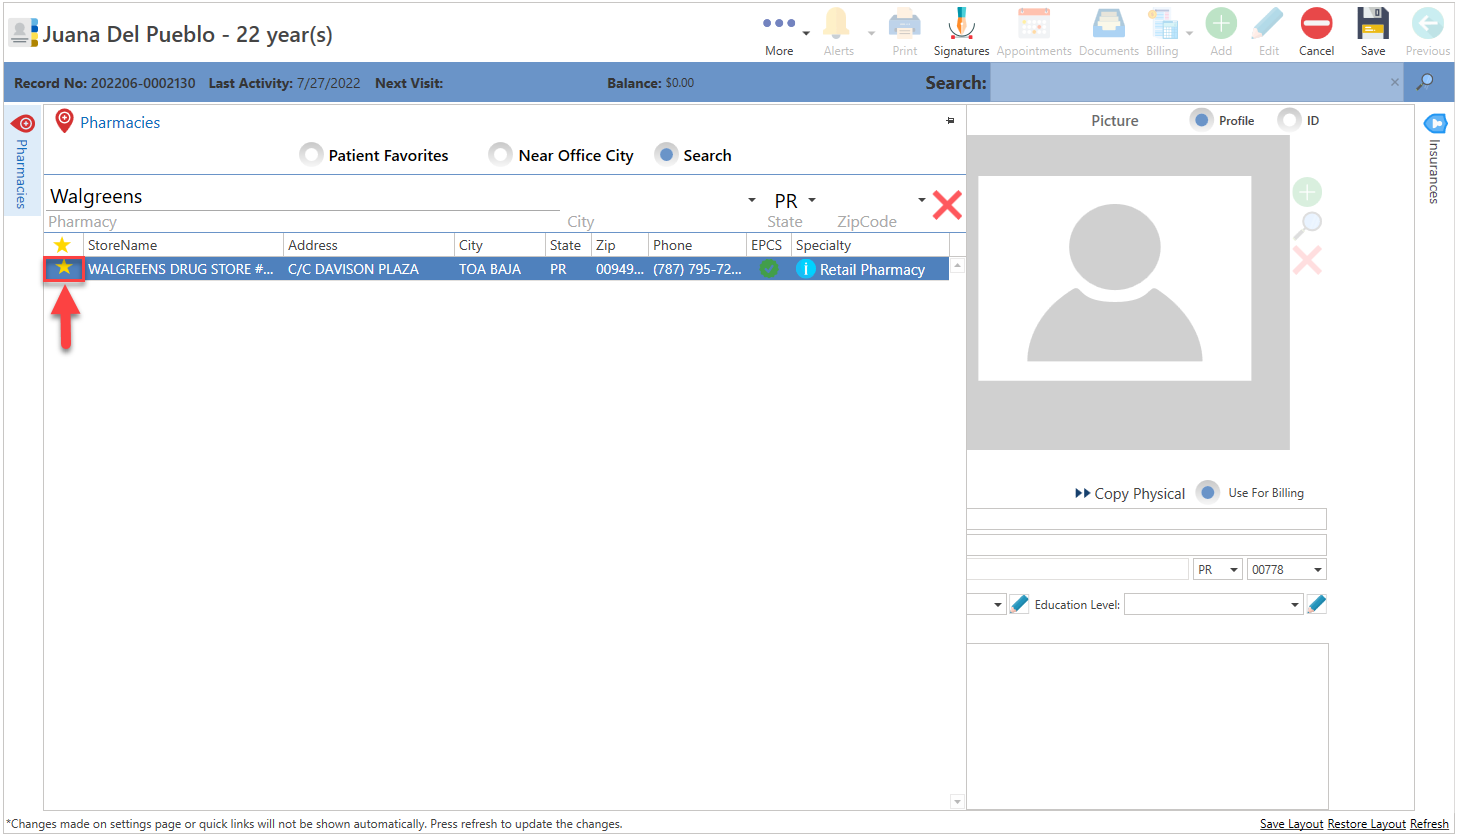Click the pharmacy list scrollbar up arrow
Screen dimensions: 1461x837
pos(957,266)
